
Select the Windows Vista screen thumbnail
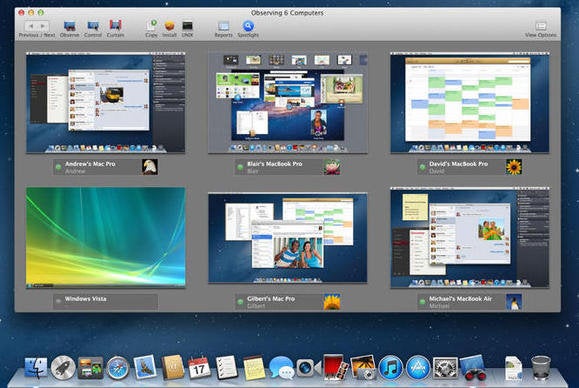(x=106, y=238)
